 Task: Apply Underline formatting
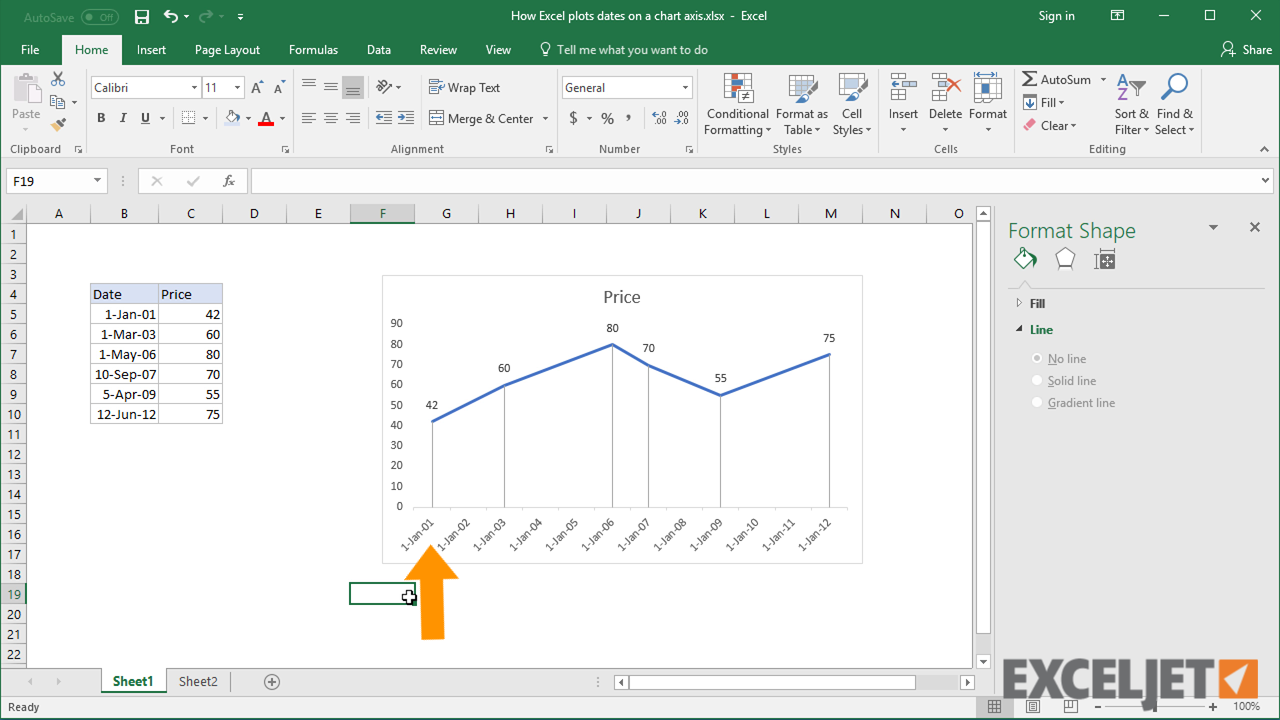click(146, 118)
